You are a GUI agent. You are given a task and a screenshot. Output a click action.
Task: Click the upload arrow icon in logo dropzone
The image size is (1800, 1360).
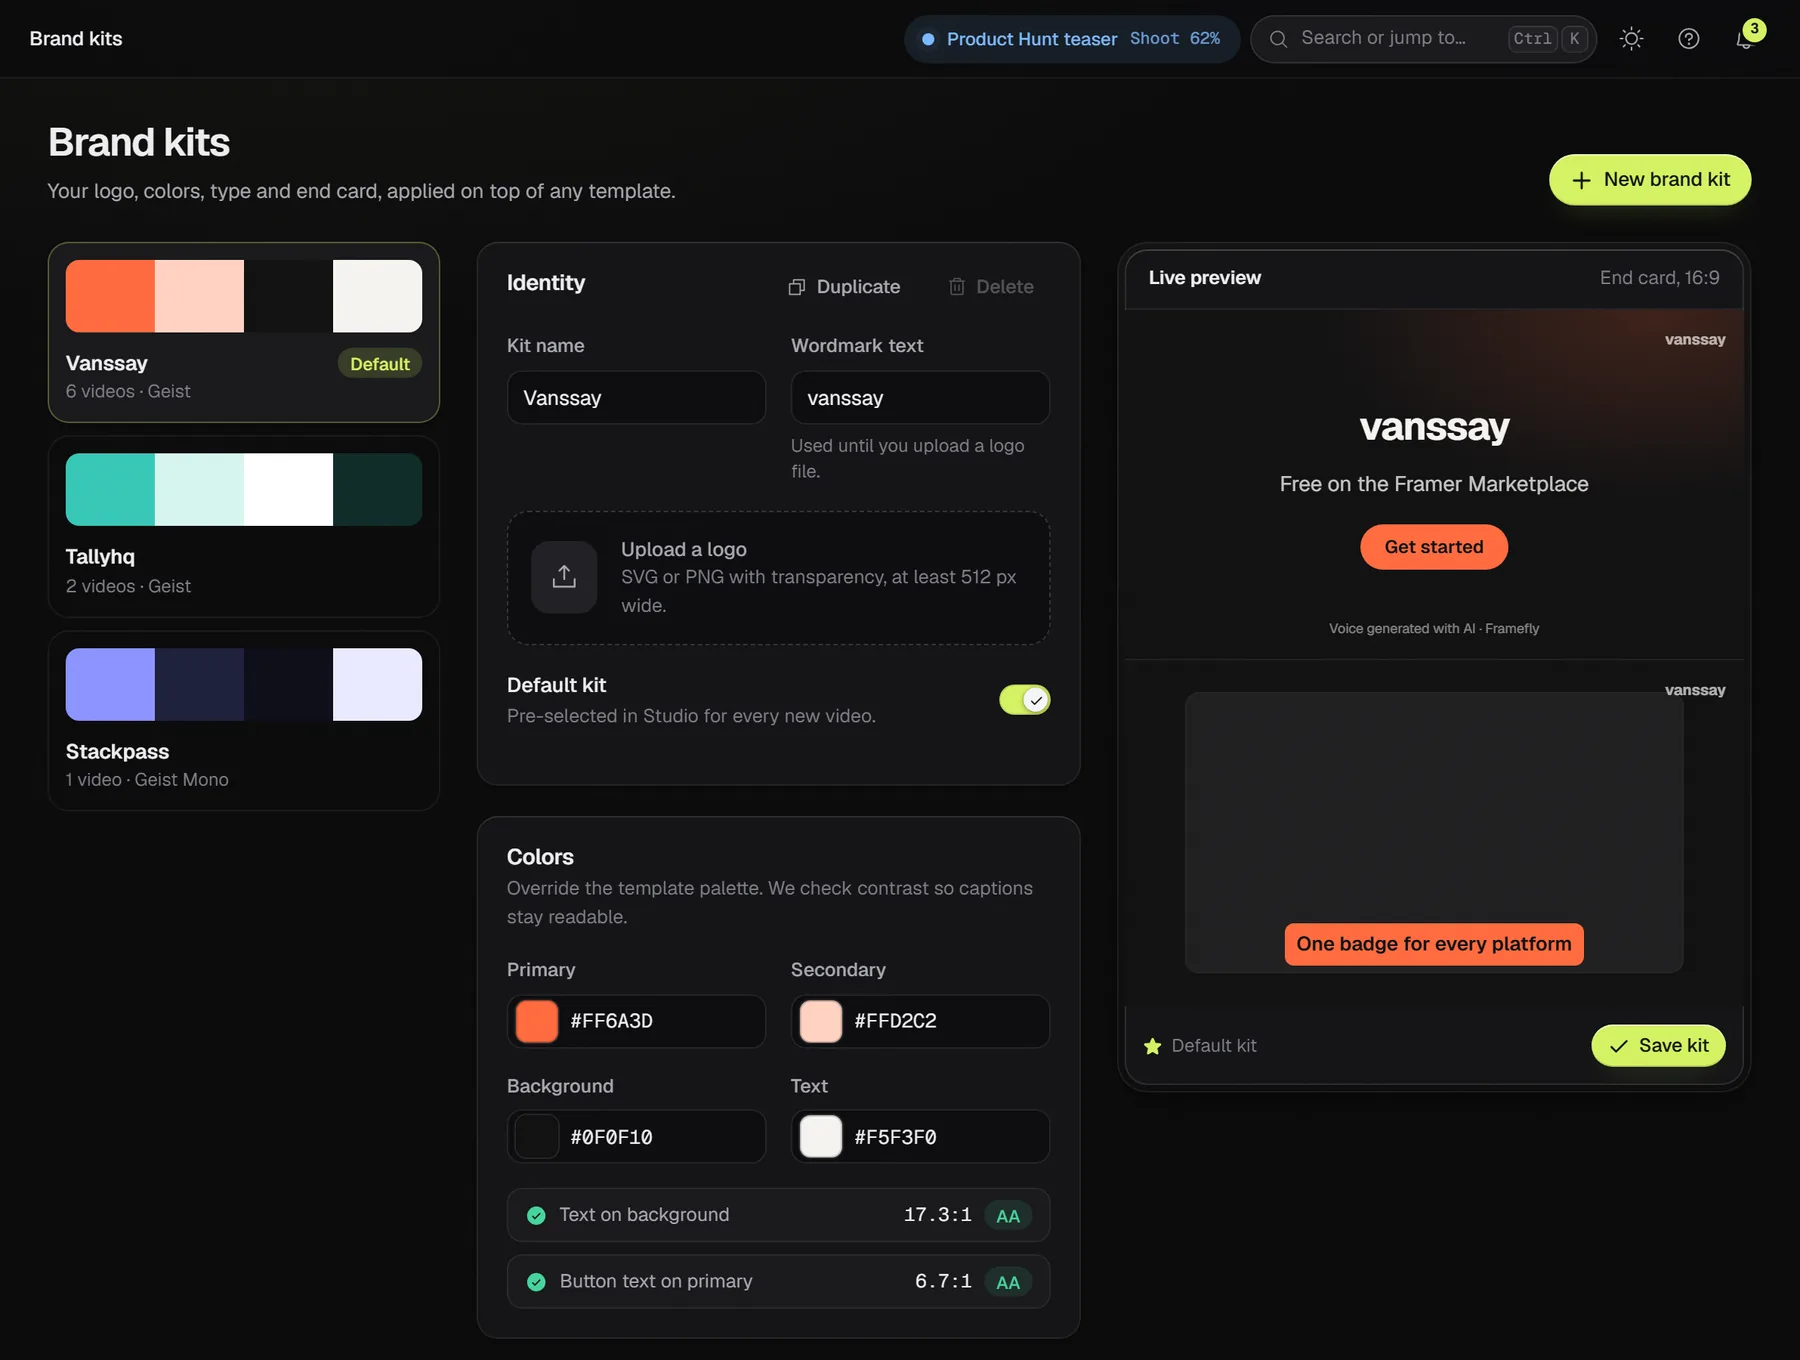tap(564, 577)
